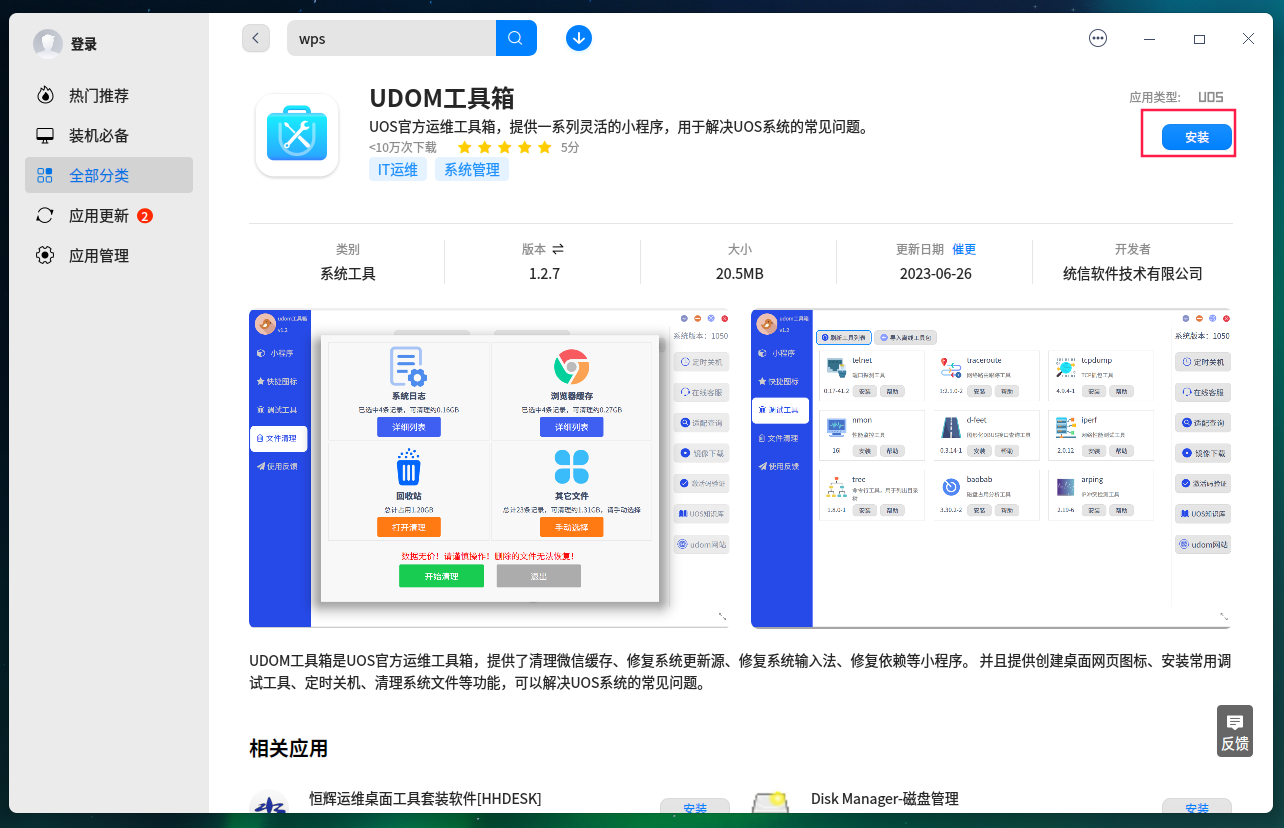Click the UDOM工具箱 app icon
1284x828 pixels.
[296, 133]
